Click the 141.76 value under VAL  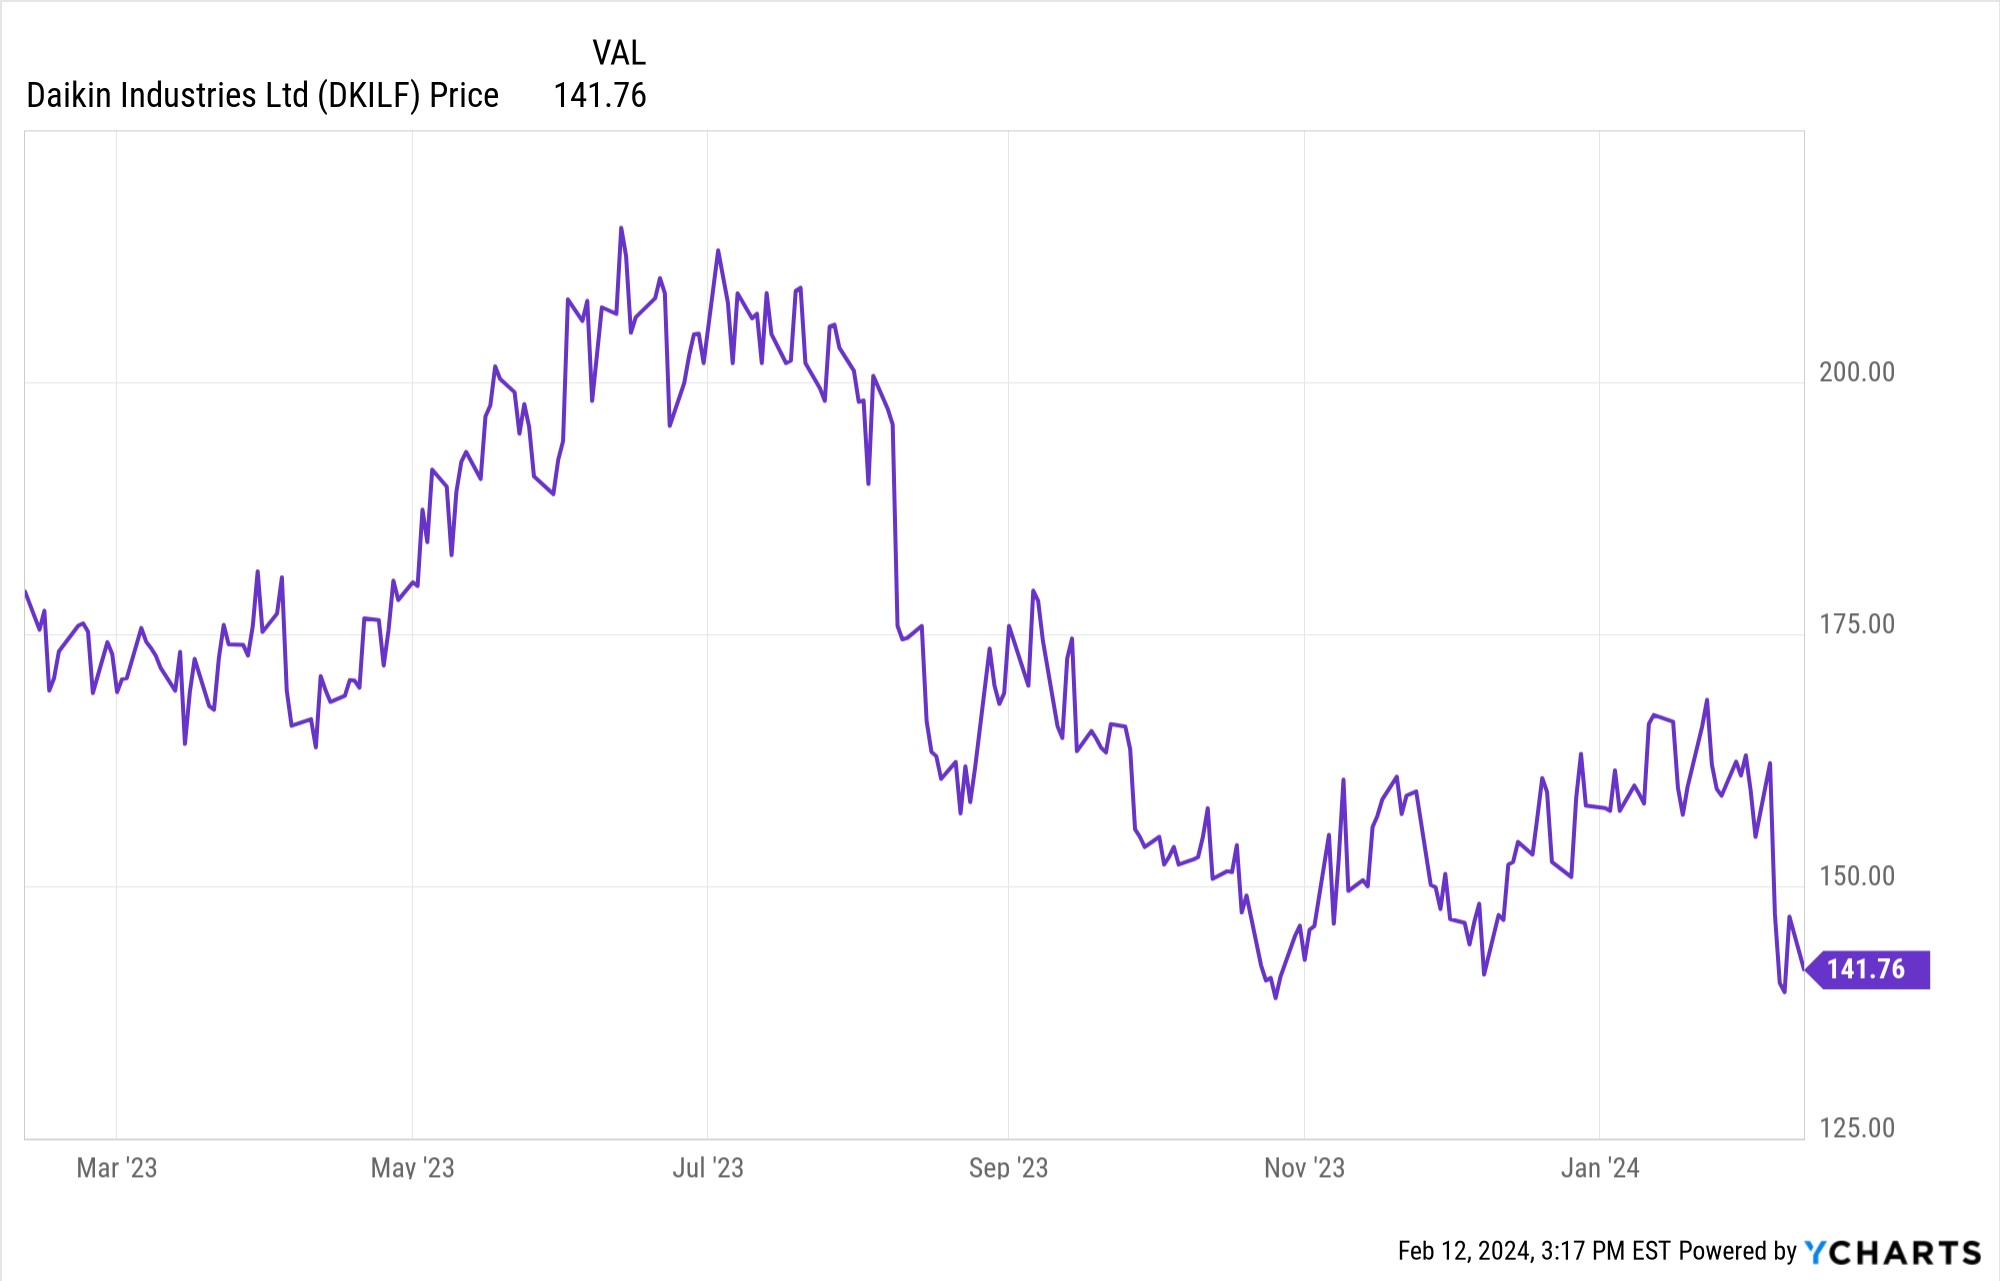tap(600, 96)
